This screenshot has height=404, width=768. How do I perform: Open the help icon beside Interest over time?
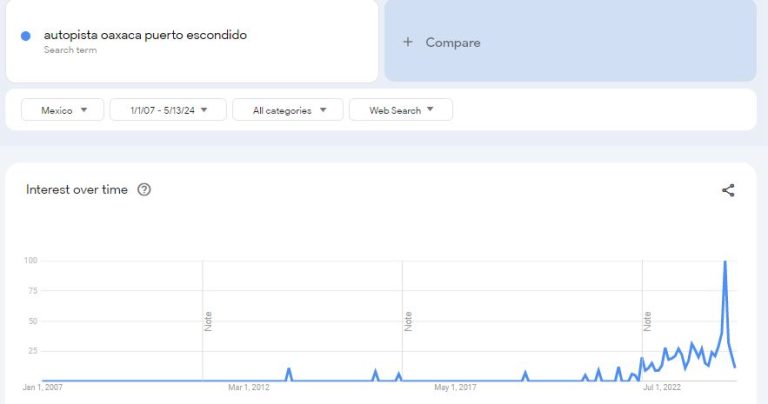(x=144, y=190)
